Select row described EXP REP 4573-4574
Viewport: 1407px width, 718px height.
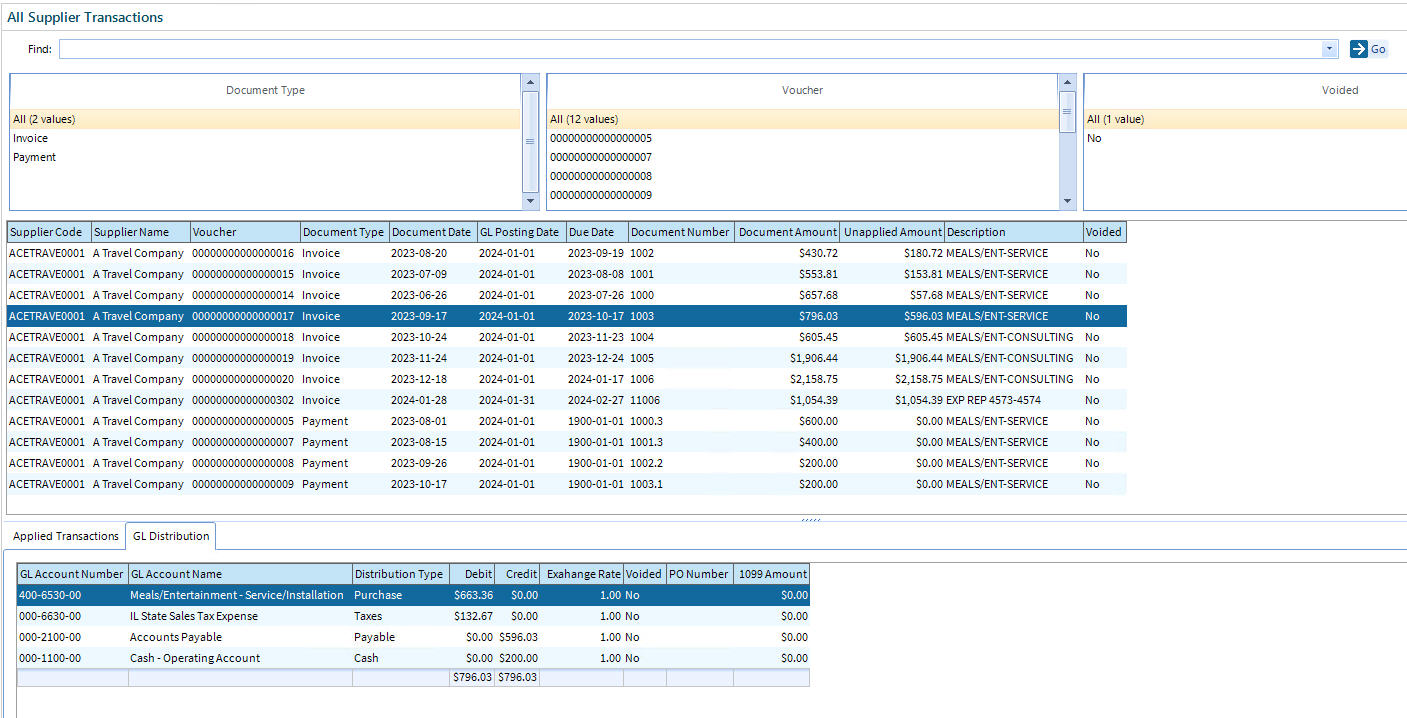pyautogui.click(x=567, y=400)
